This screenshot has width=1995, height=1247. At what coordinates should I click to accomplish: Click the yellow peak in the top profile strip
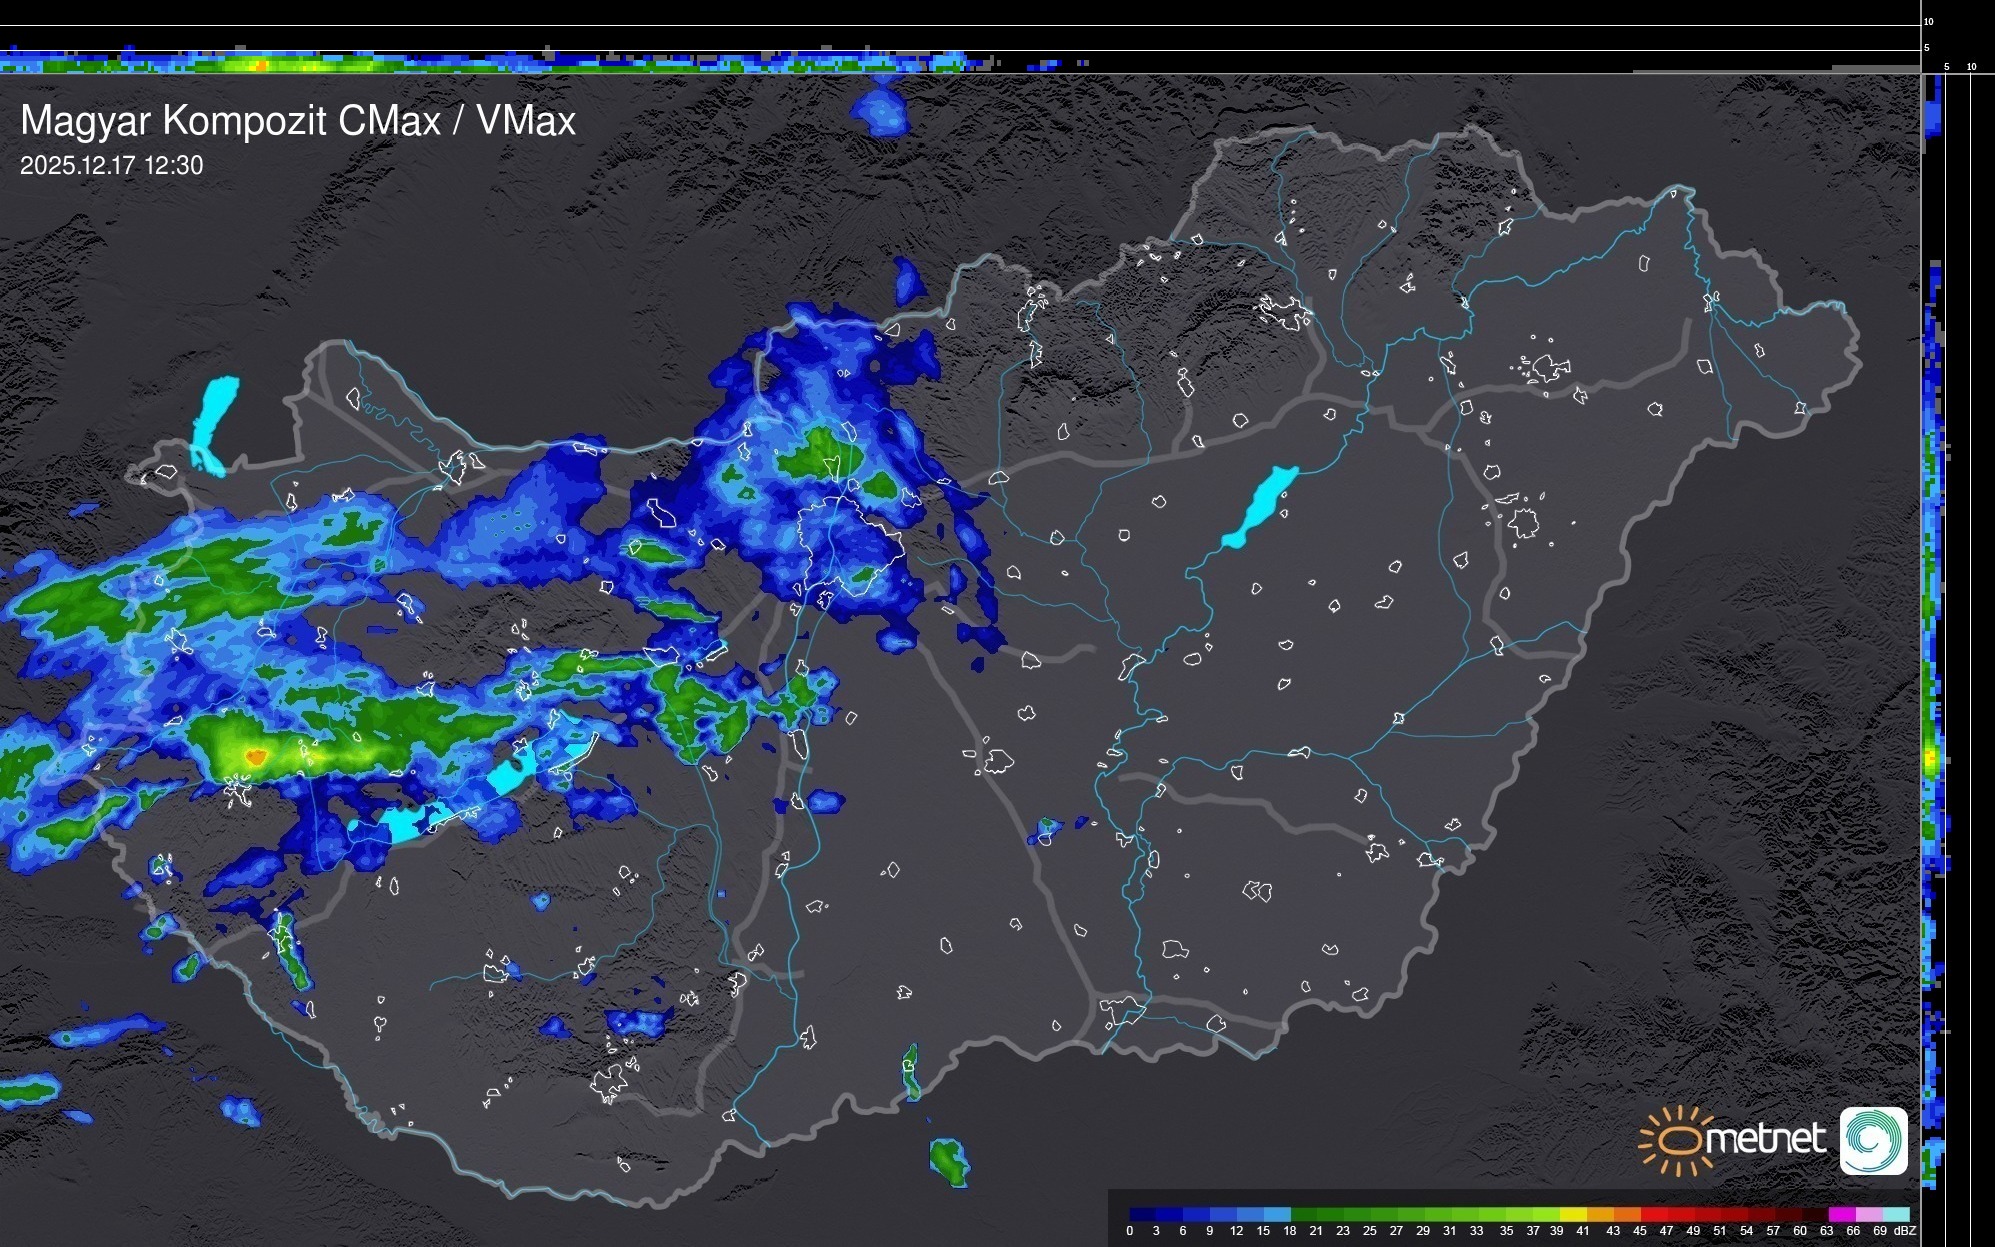(x=259, y=65)
